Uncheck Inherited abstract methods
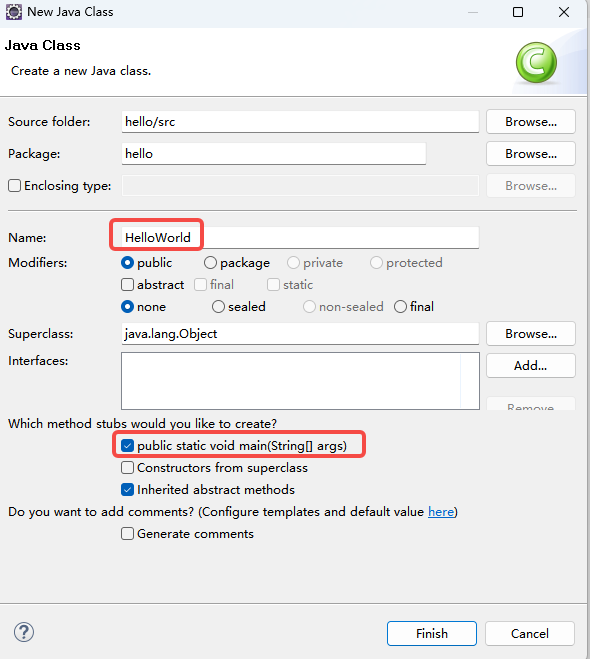Image resolution: width=590 pixels, height=659 pixels. (127, 489)
